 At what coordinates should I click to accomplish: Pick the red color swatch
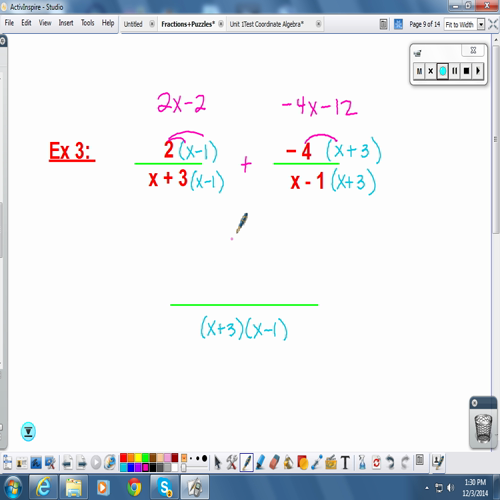[123, 458]
